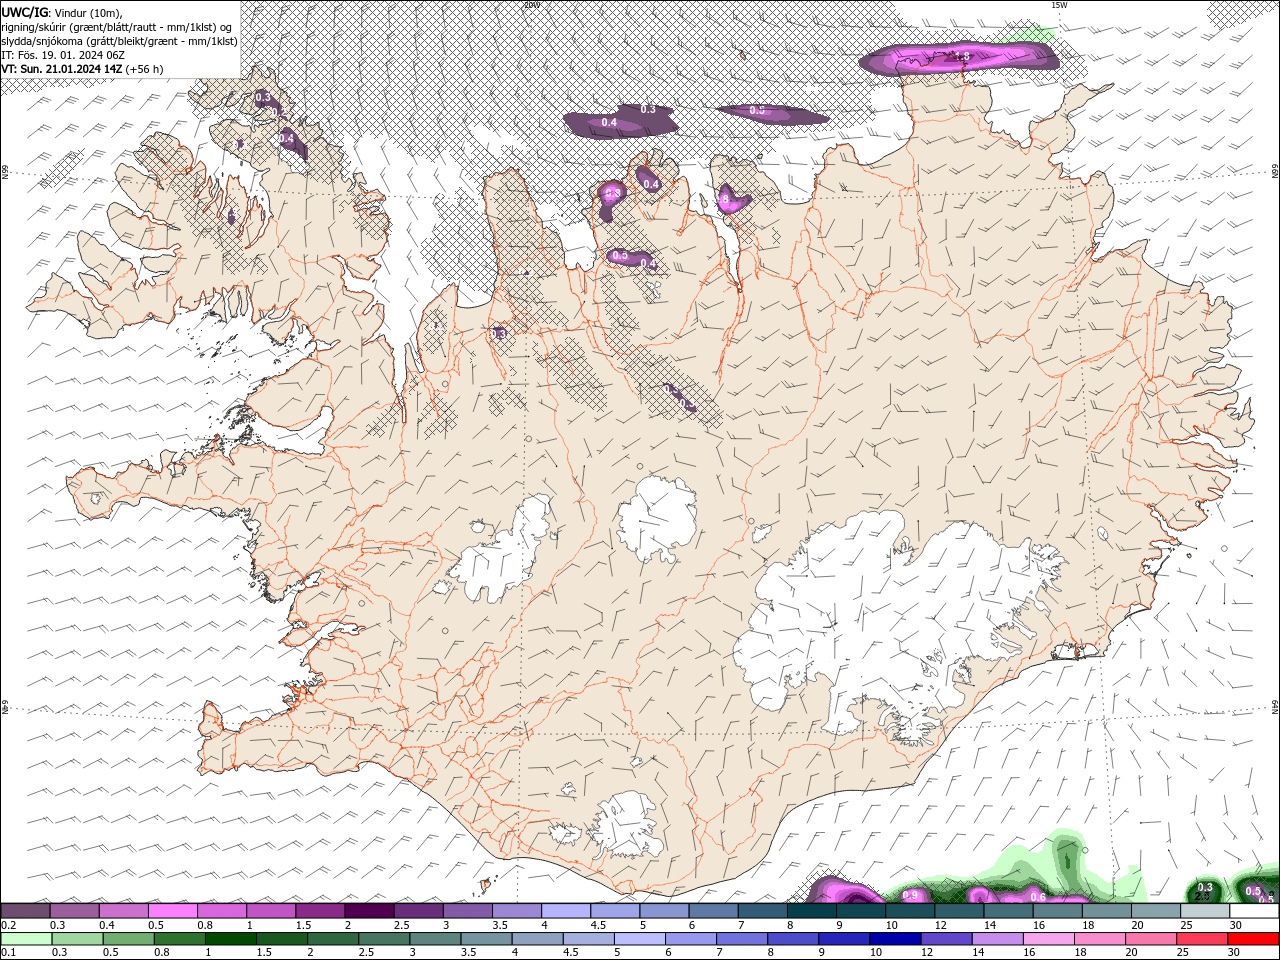This screenshot has height=960, width=1280.
Task: Pick the lower scale swatch between 0.5 and 0.8
Action: (128, 939)
